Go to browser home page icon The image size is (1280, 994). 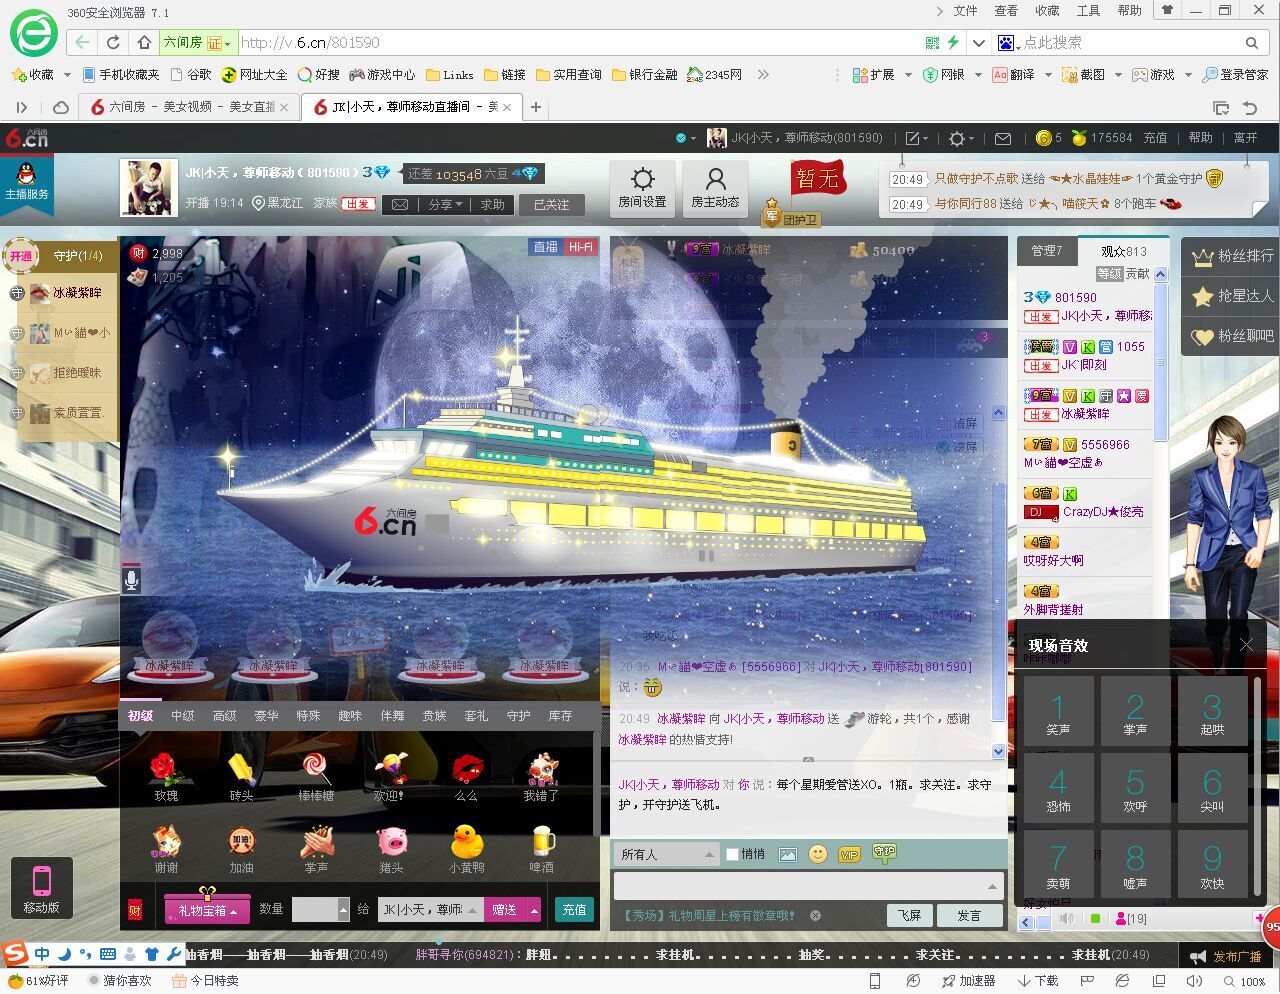point(144,43)
